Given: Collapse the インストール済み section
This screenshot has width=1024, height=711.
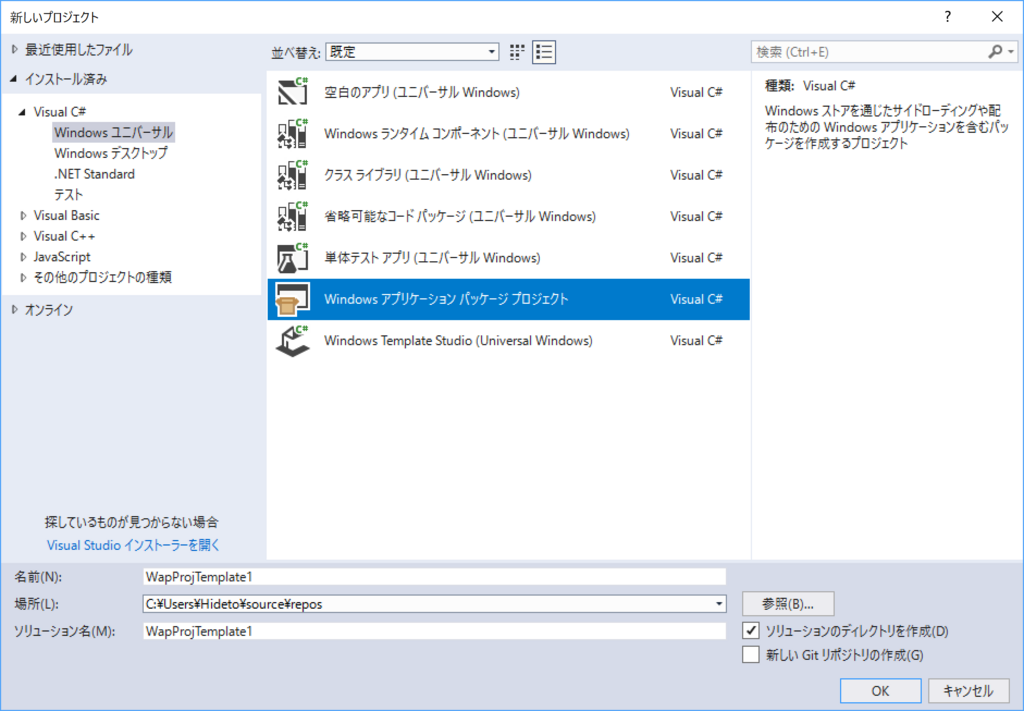Looking at the screenshot, I should coord(14,79).
